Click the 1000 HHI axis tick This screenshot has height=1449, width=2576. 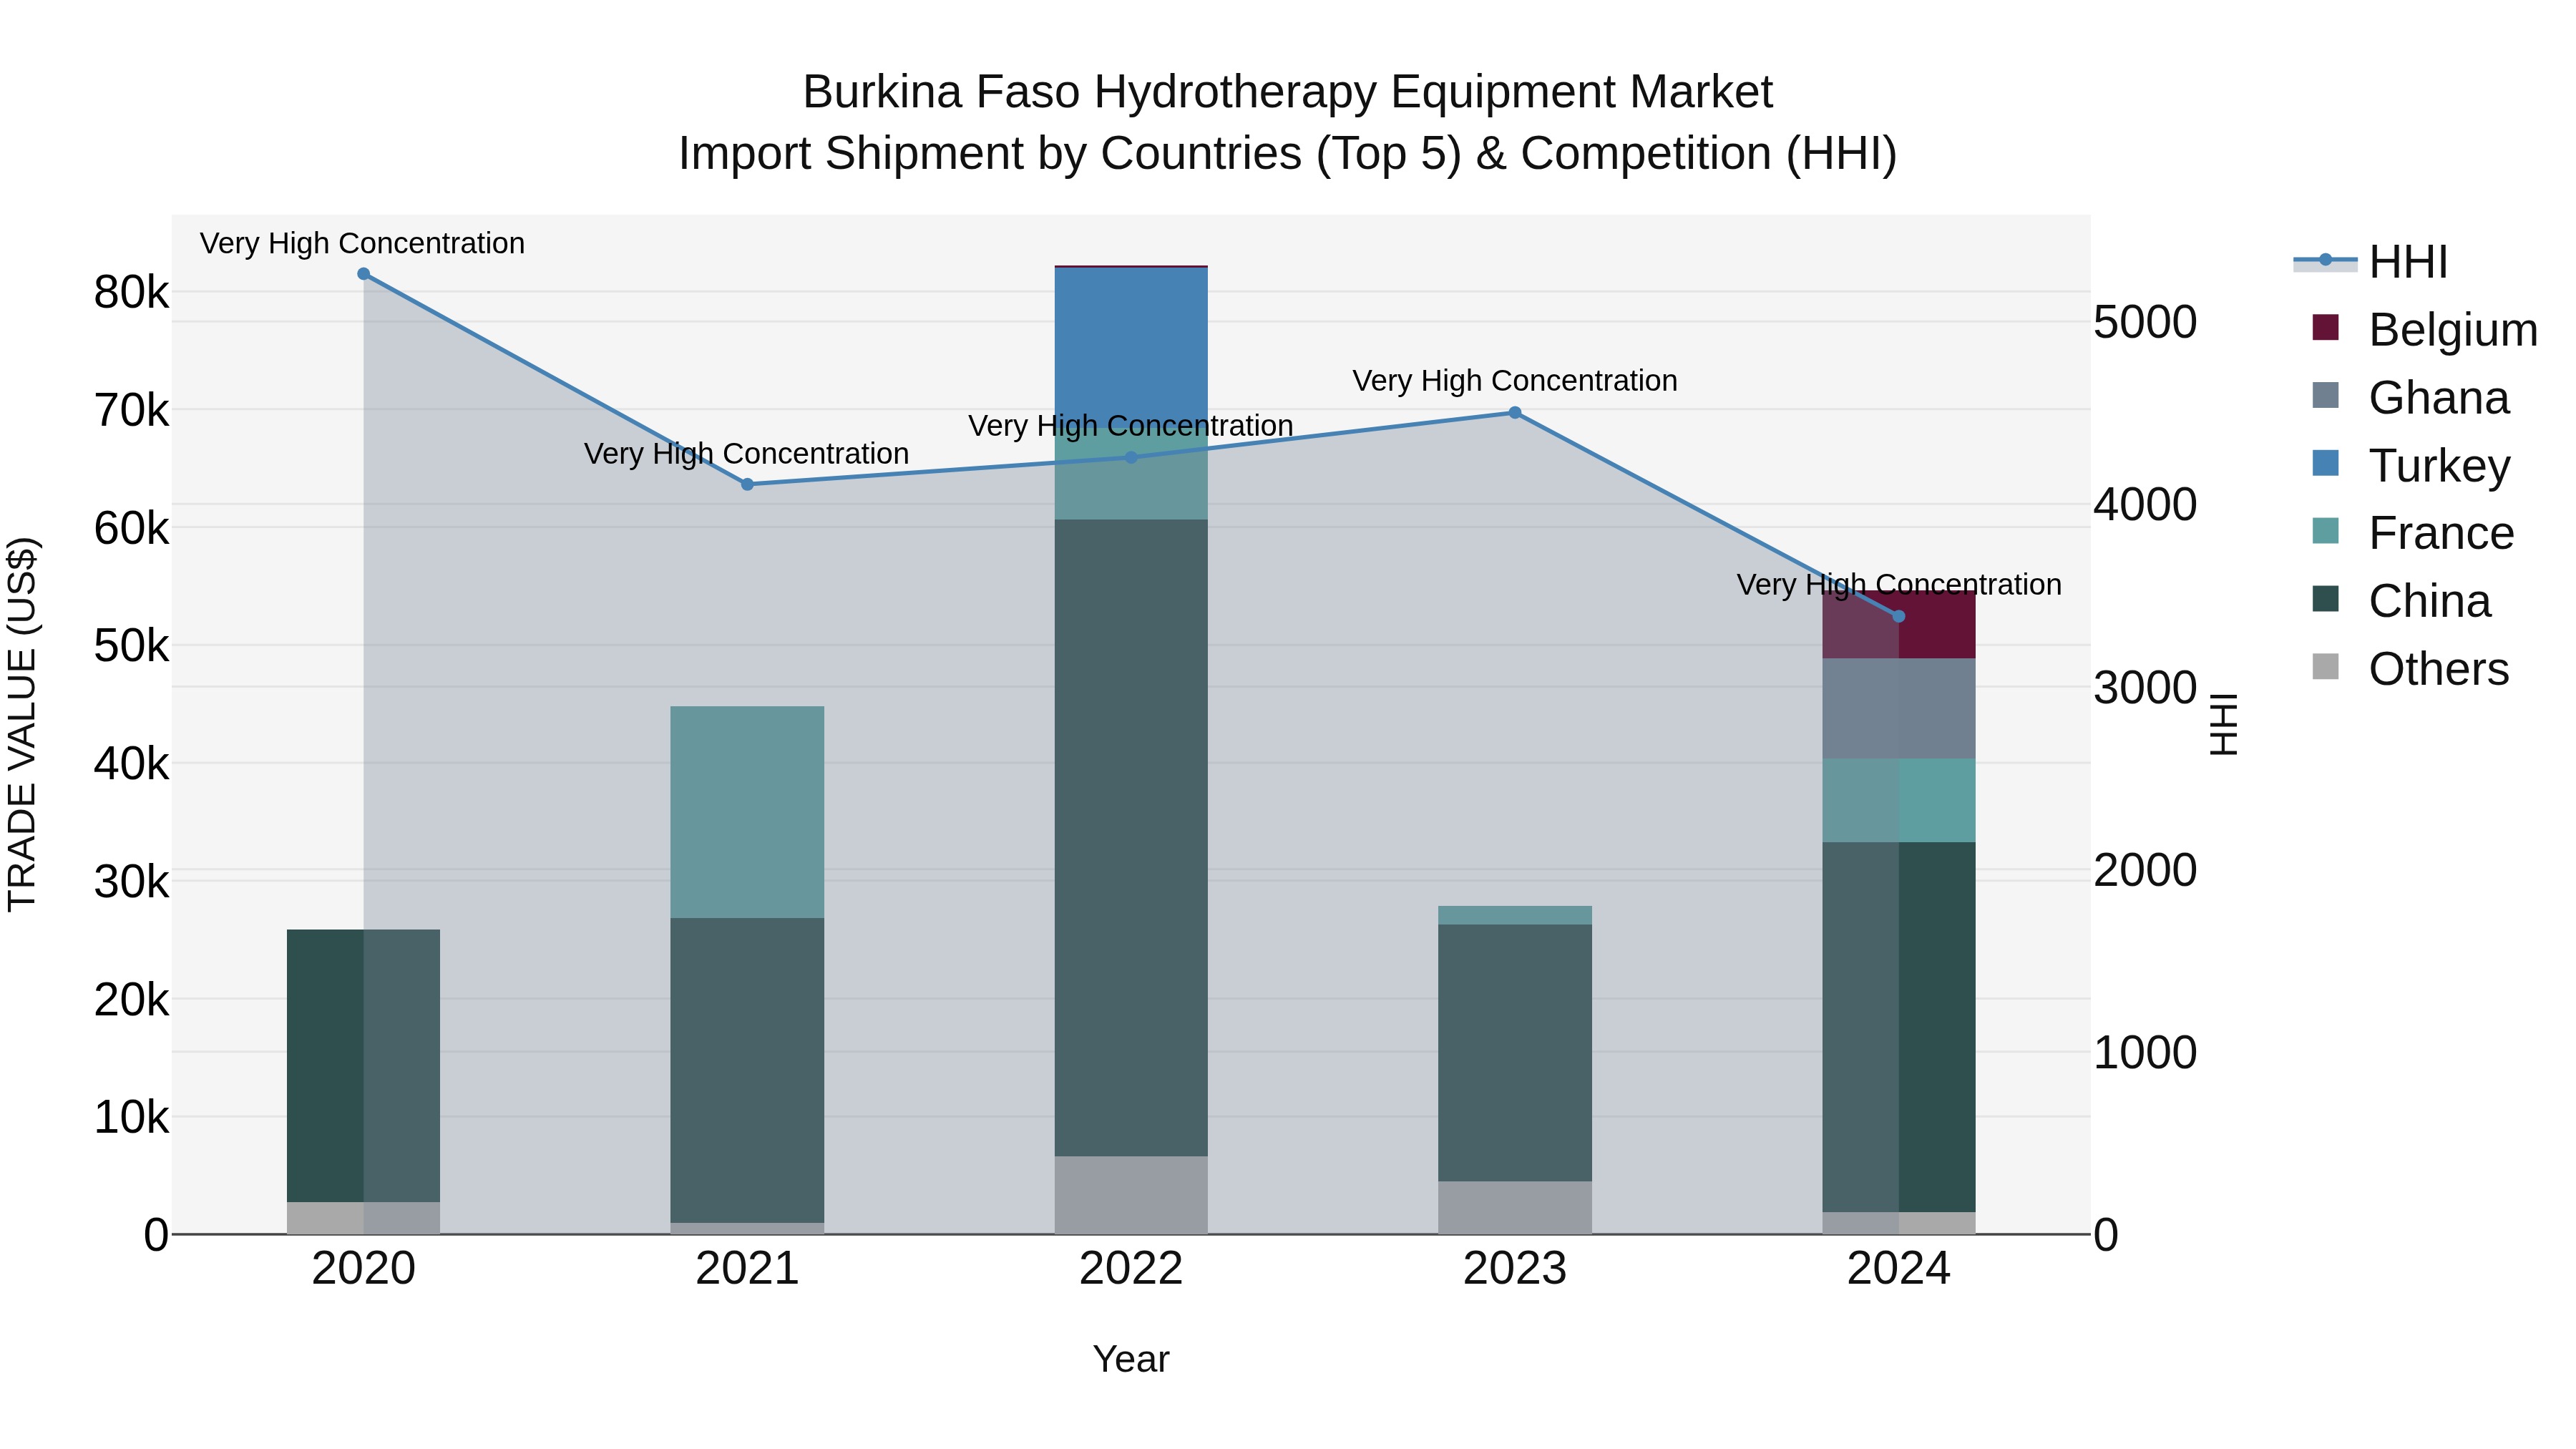(x=2145, y=1052)
